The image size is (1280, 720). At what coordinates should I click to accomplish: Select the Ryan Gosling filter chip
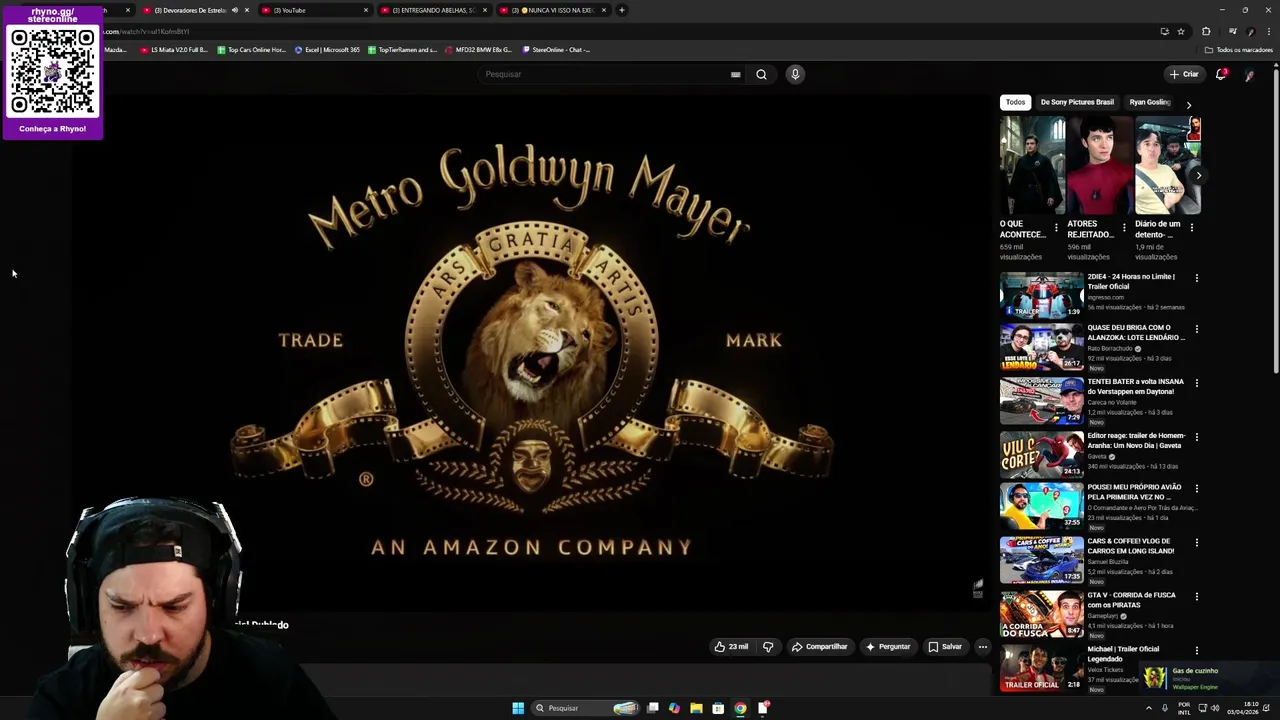[x=1149, y=102]
